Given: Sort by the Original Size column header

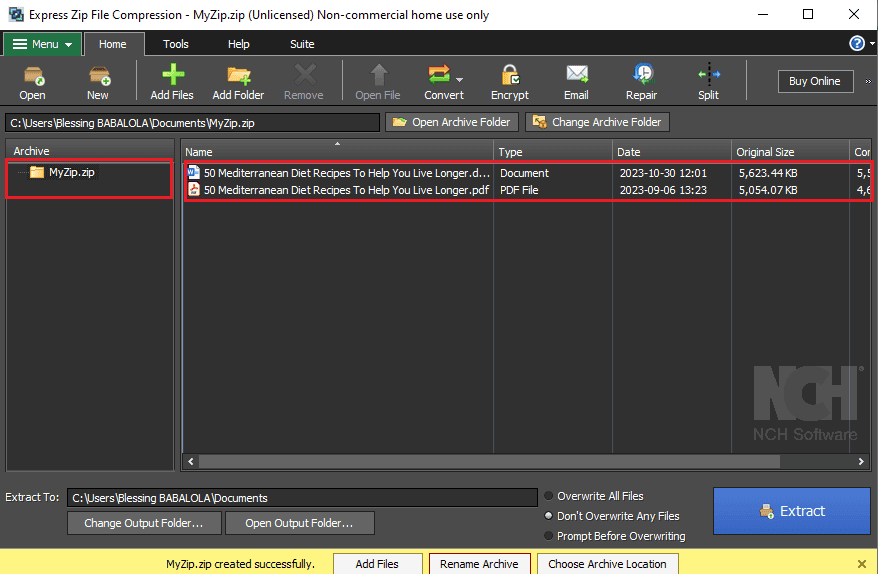Looking at the screenshot, I should [x=790, y=152].
